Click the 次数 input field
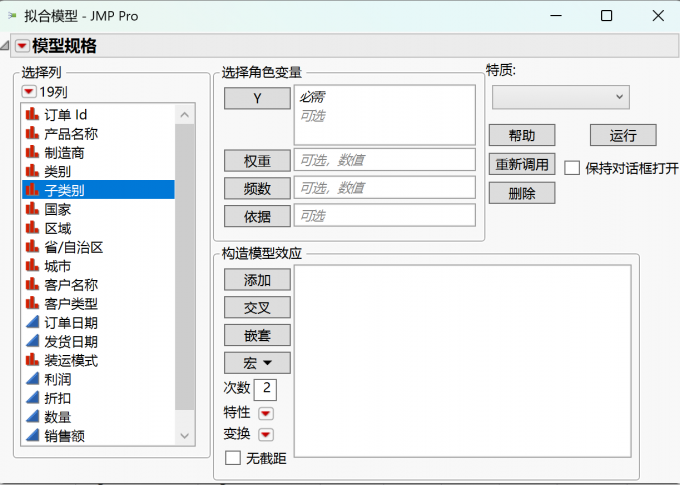The height and width of the screenshot is (485, 680). pos(265,389)
